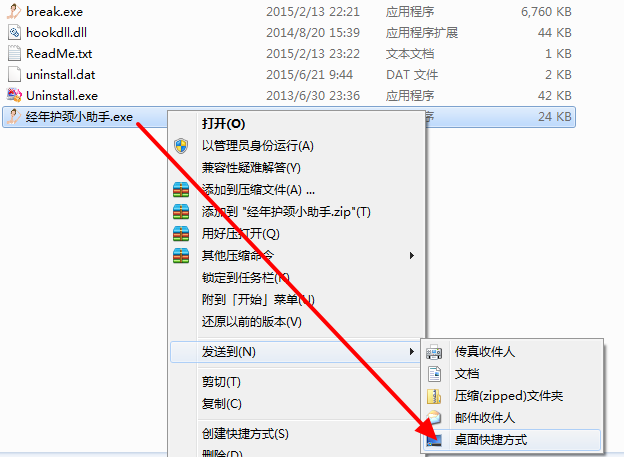624x457 pixels.
Task: Click the break.exe file icon
Action: pos(14,11)
